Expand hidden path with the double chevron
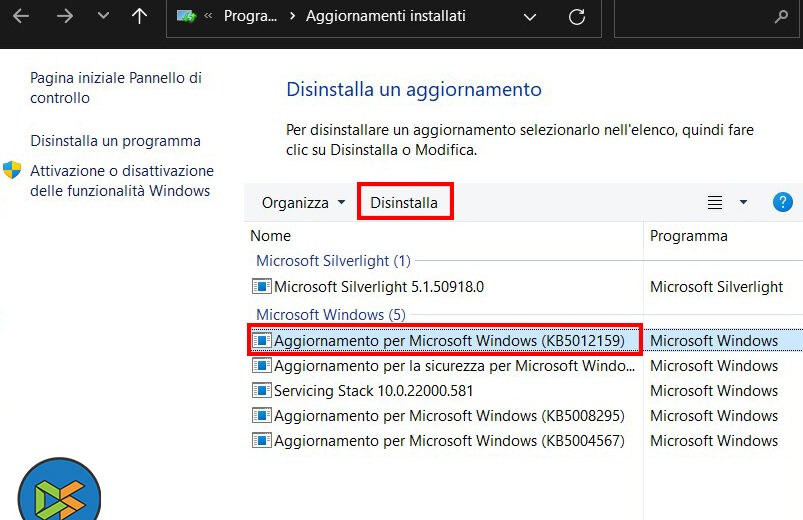Viewport: 803px width, 520px height. (x=208, y=16)
